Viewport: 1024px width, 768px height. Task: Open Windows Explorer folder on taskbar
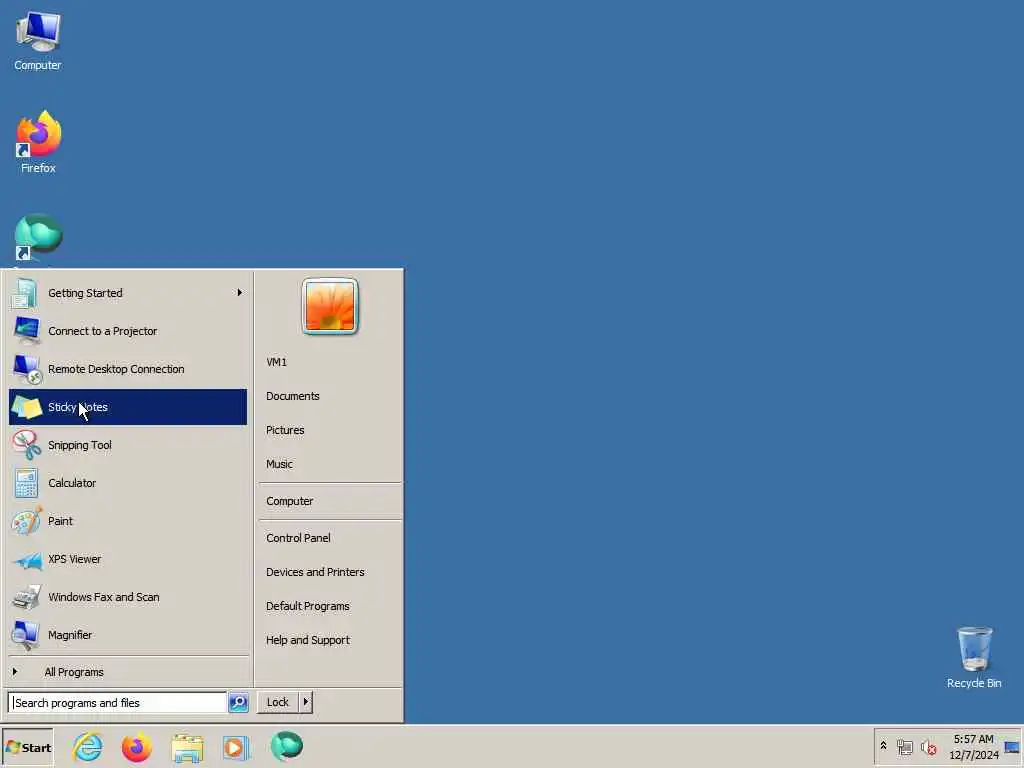[x=187, y=748]
